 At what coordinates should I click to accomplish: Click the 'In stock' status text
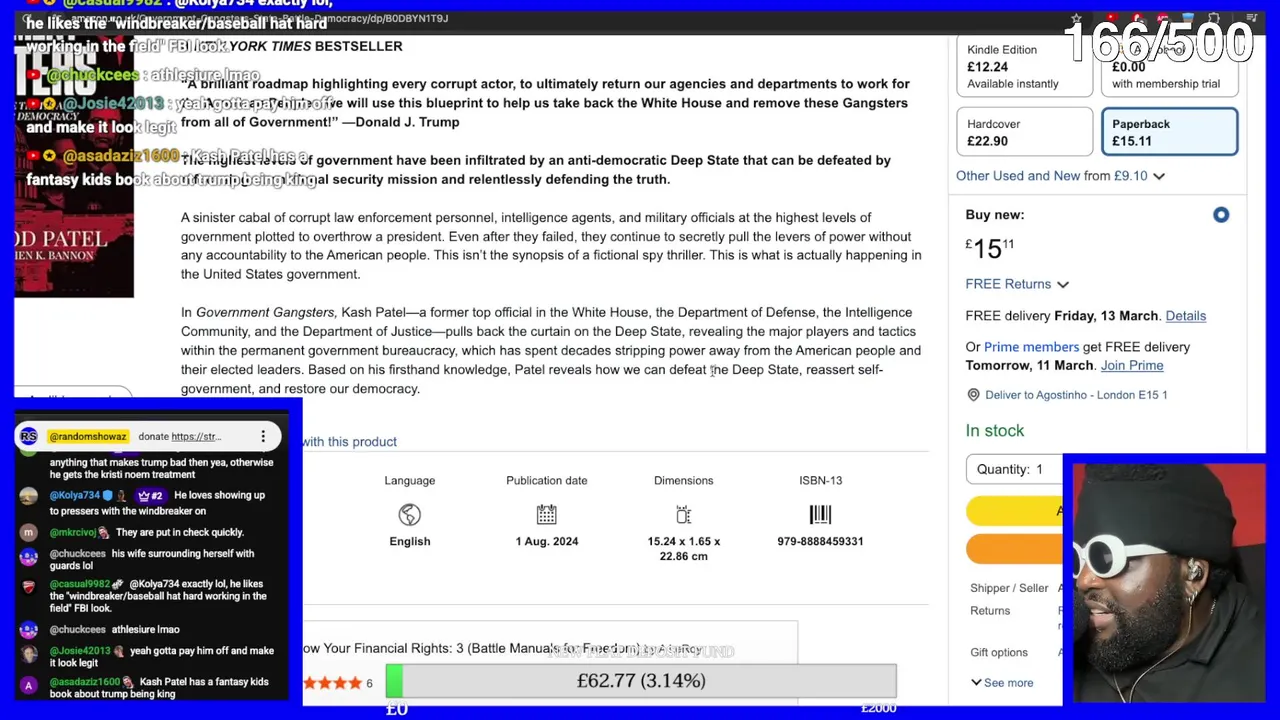(995, 431)
